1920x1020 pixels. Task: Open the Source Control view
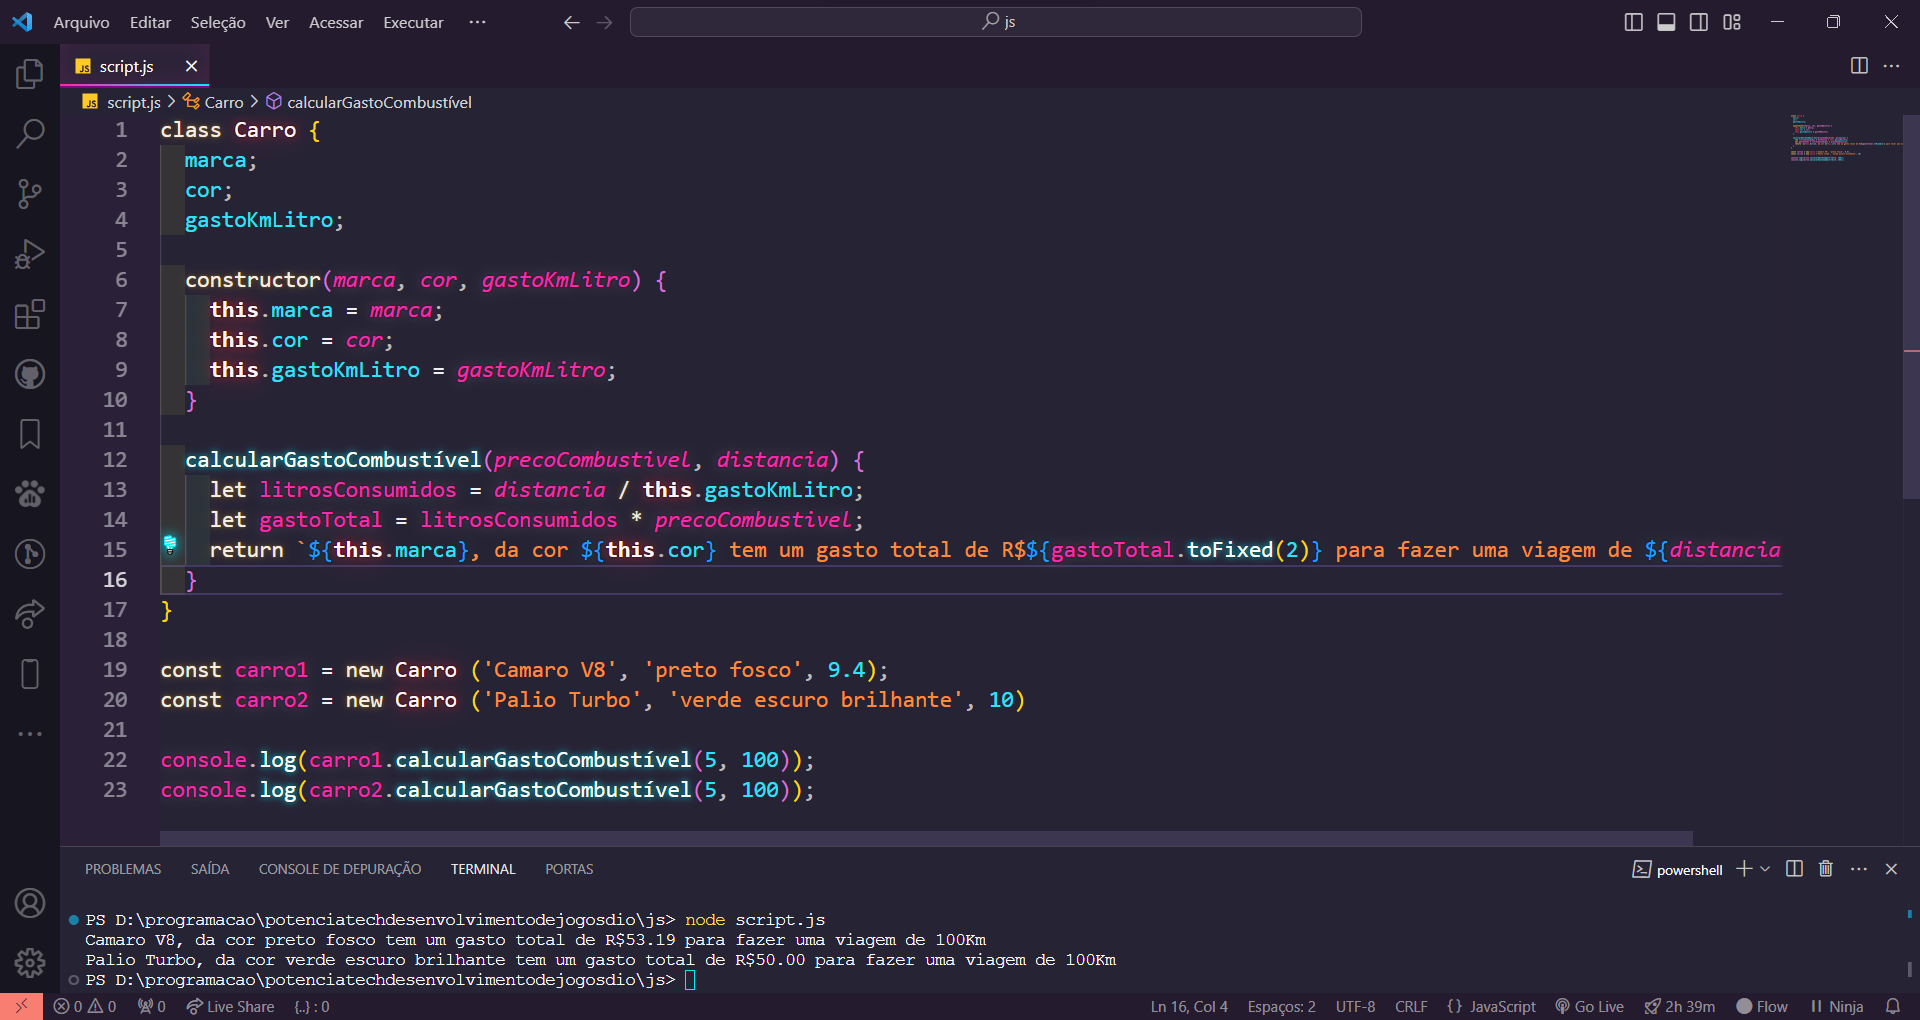(30, 193)
